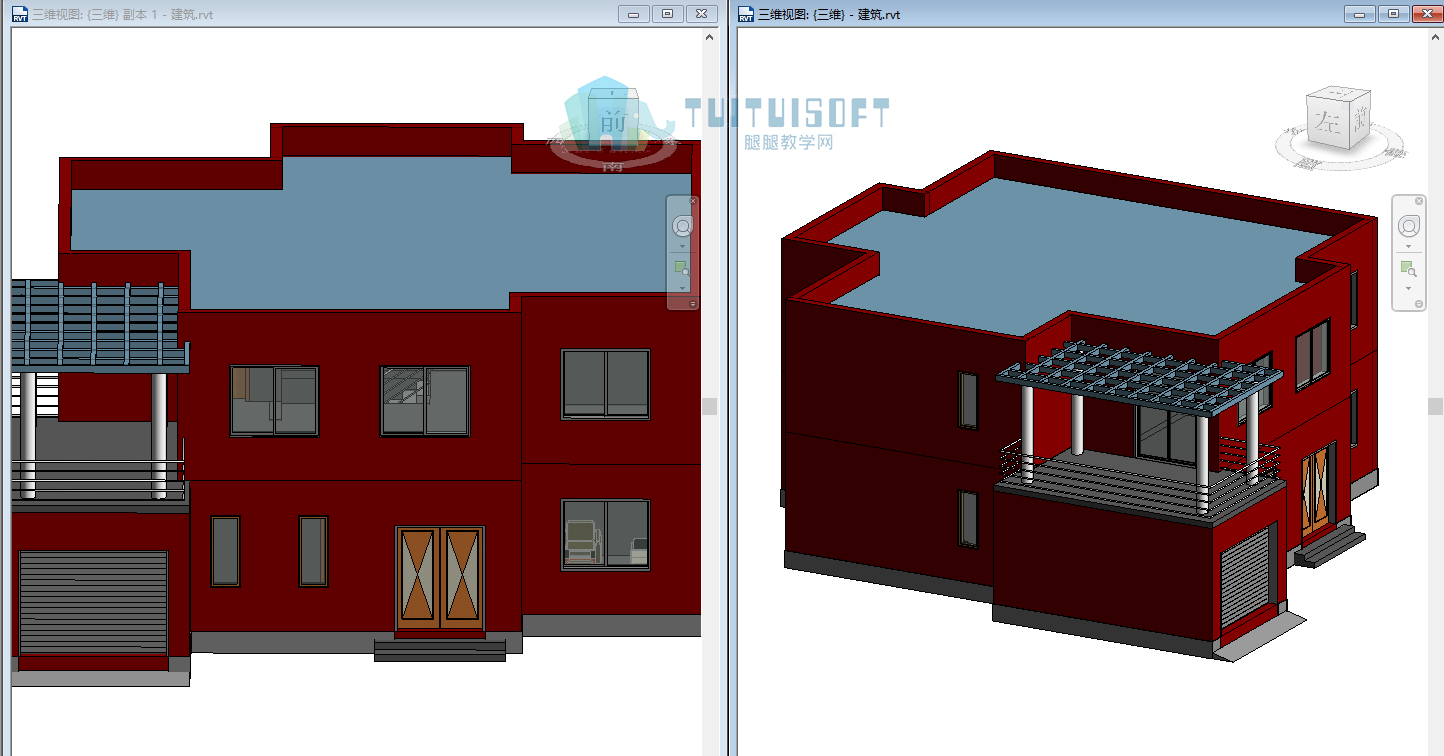Viewport: 1444px width, 756px height.
Task: Select the garage roller door in the left view
Action: coord(93,602)
